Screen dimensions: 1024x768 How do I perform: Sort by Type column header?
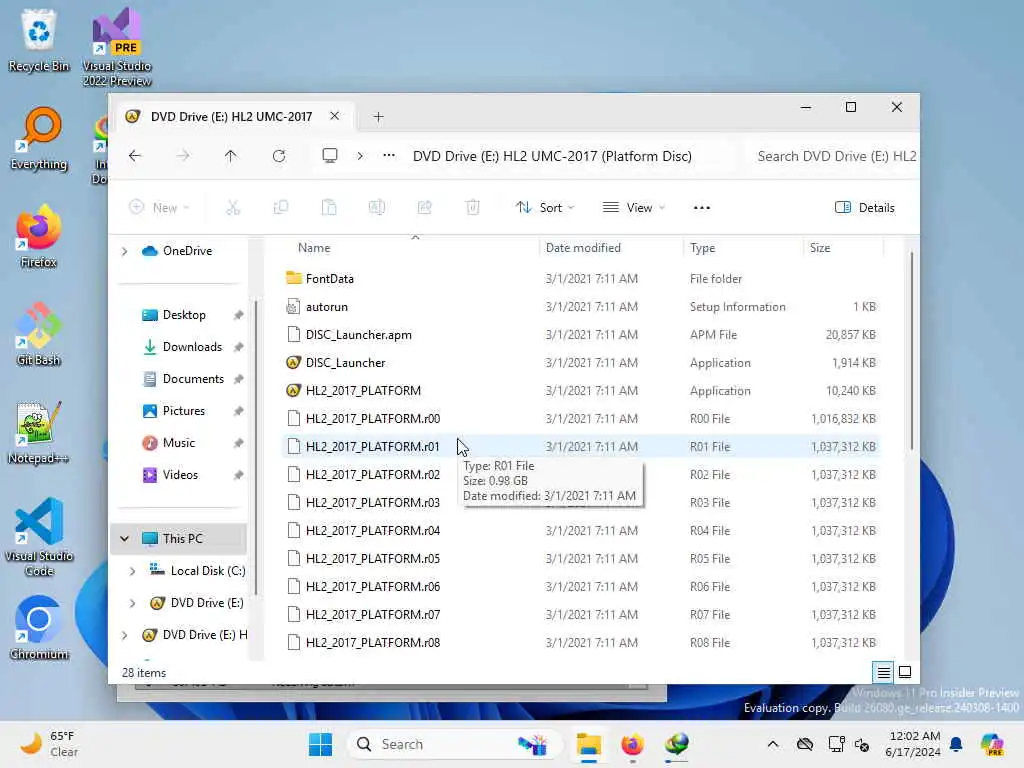703,248
